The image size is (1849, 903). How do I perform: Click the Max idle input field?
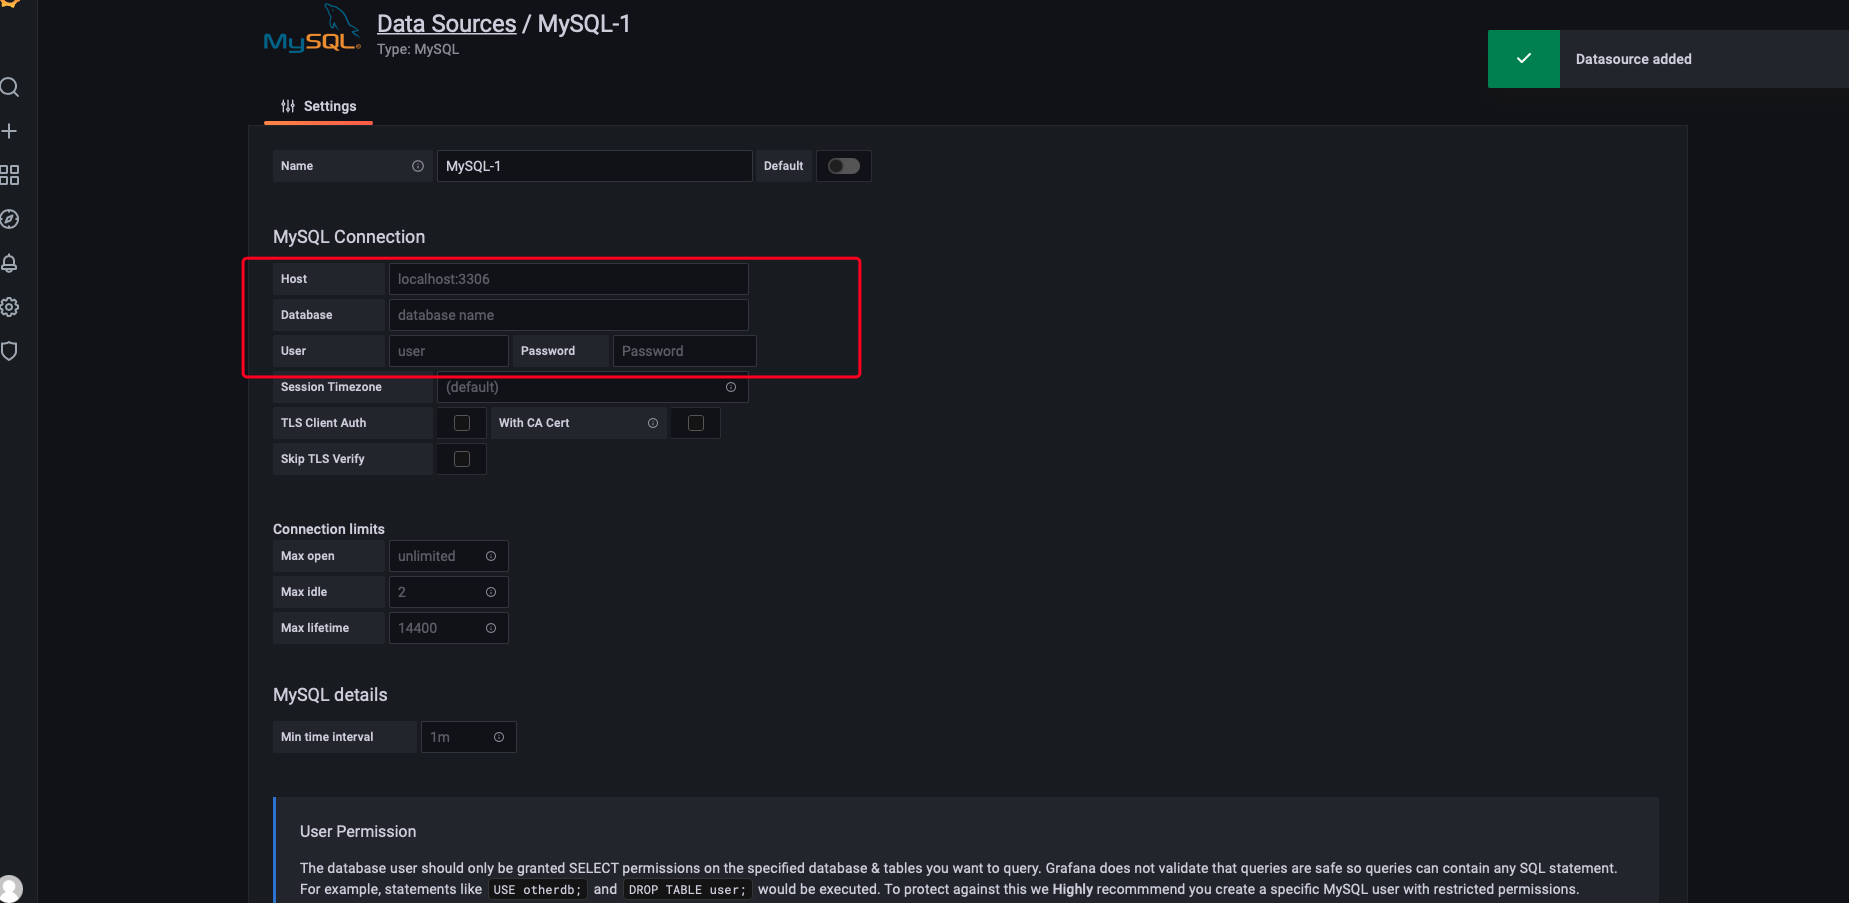(x=448, y=592)
